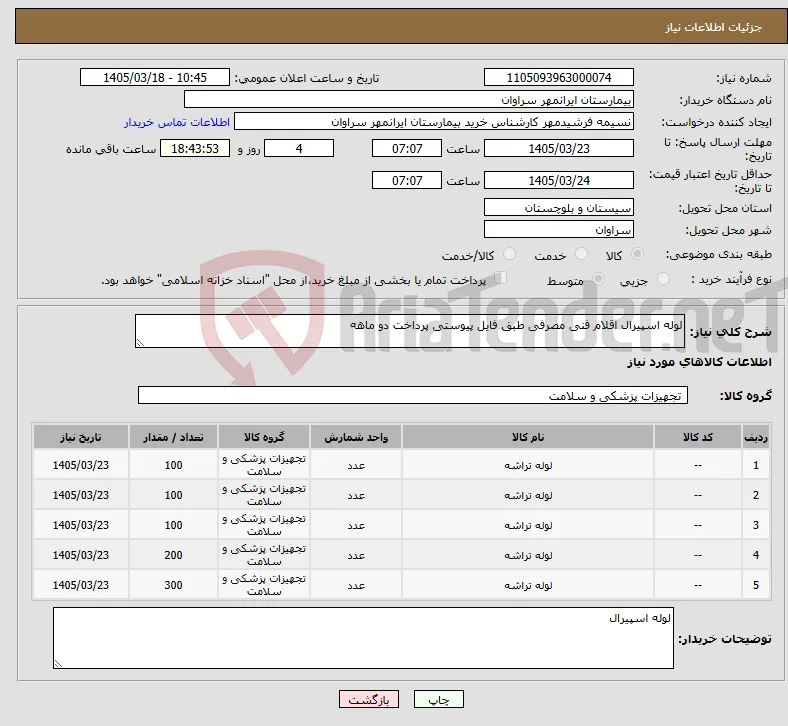Viewport: 788px width, 726px height.
Task: Select the متوسط purchase type radio
Action: (598, 279)
